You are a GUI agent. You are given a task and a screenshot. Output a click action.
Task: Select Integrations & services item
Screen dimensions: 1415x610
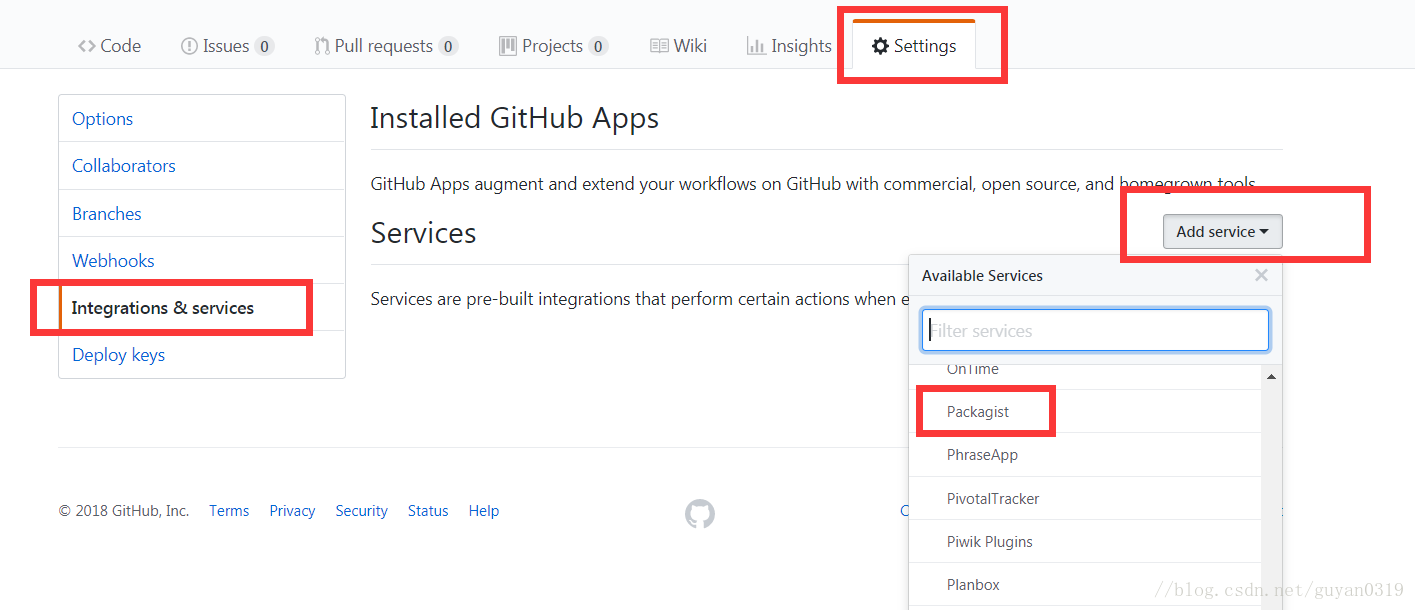202,308
